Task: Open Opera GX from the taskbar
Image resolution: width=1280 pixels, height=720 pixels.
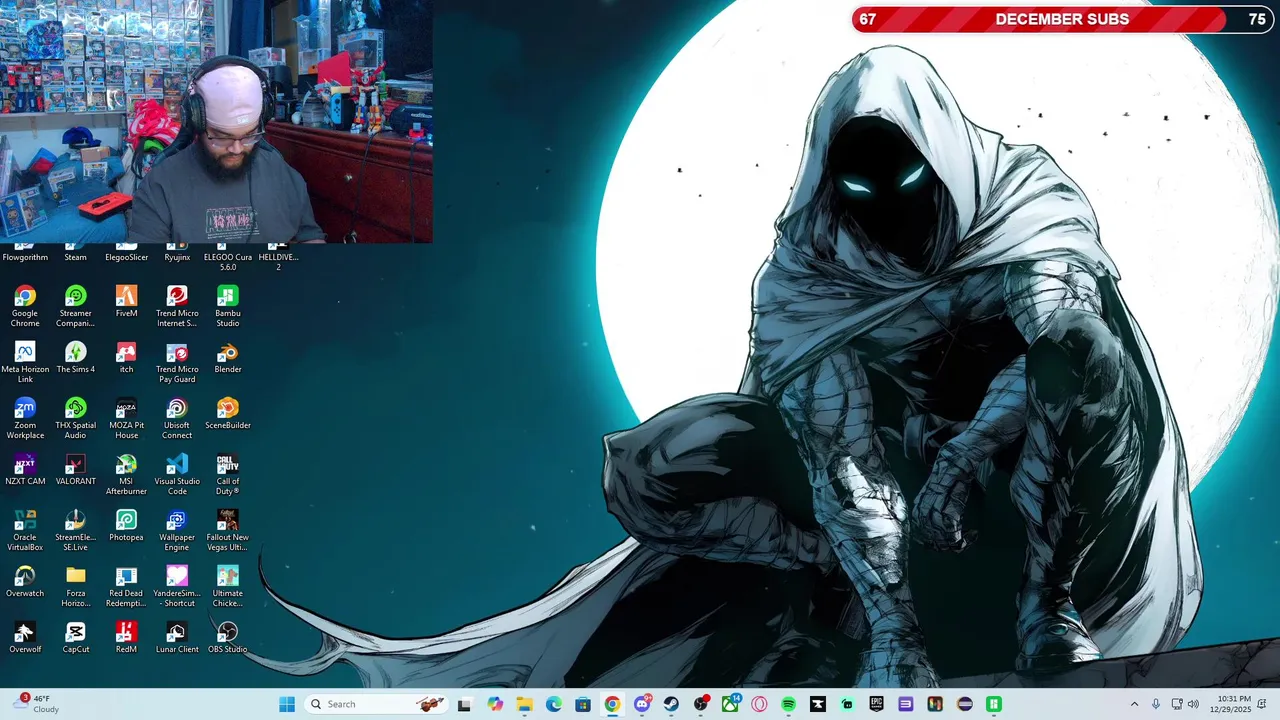Action: [x=759, y=704]
